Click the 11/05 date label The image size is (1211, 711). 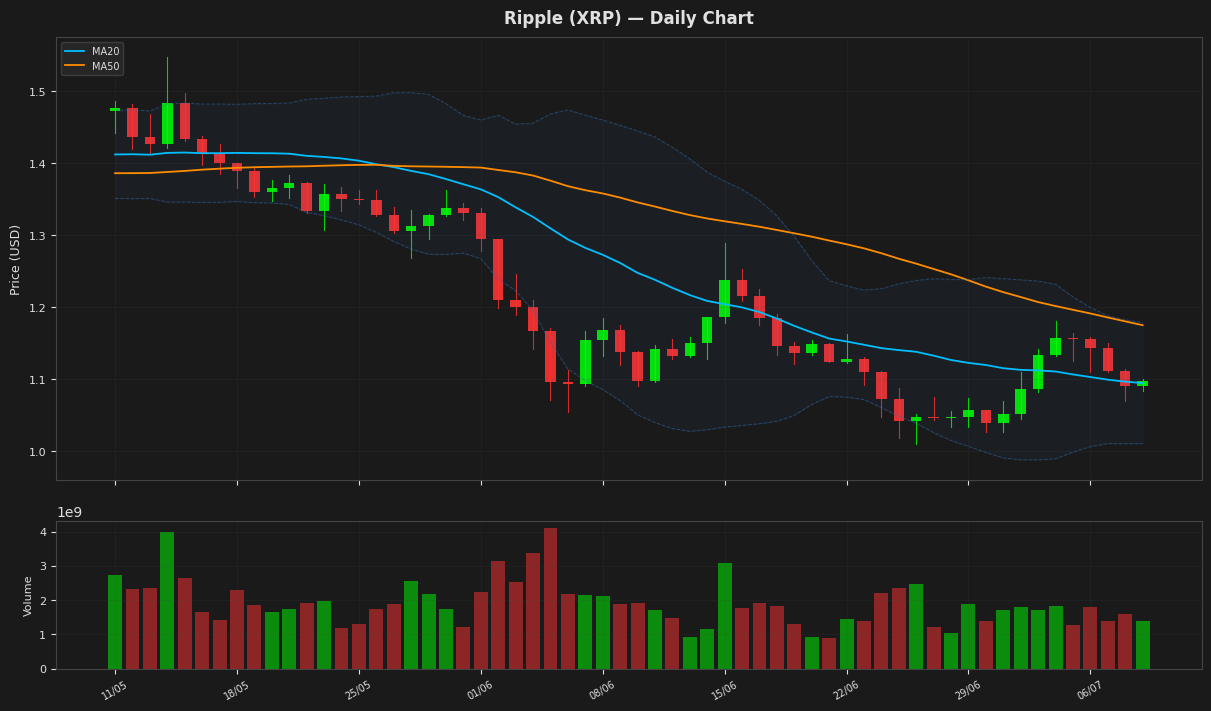(x=113, y=690)
